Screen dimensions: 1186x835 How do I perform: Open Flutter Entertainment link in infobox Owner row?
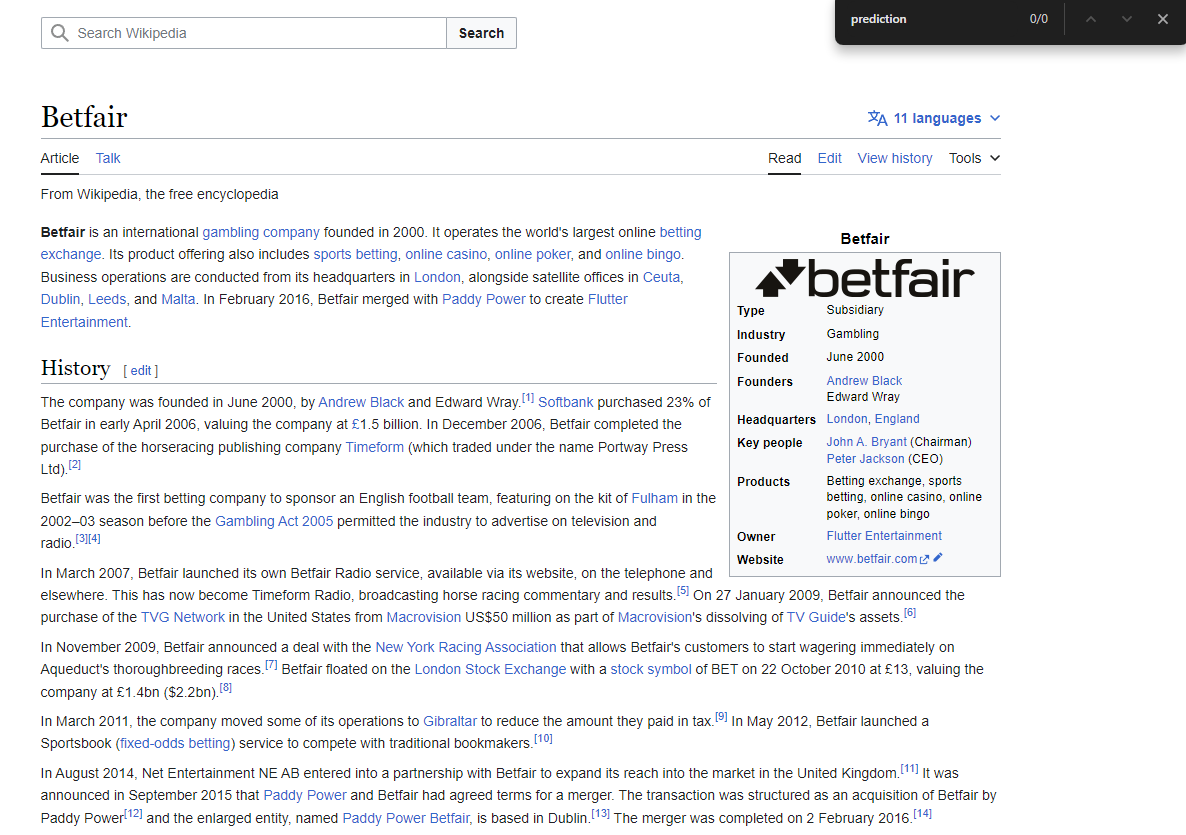(884, 535)
